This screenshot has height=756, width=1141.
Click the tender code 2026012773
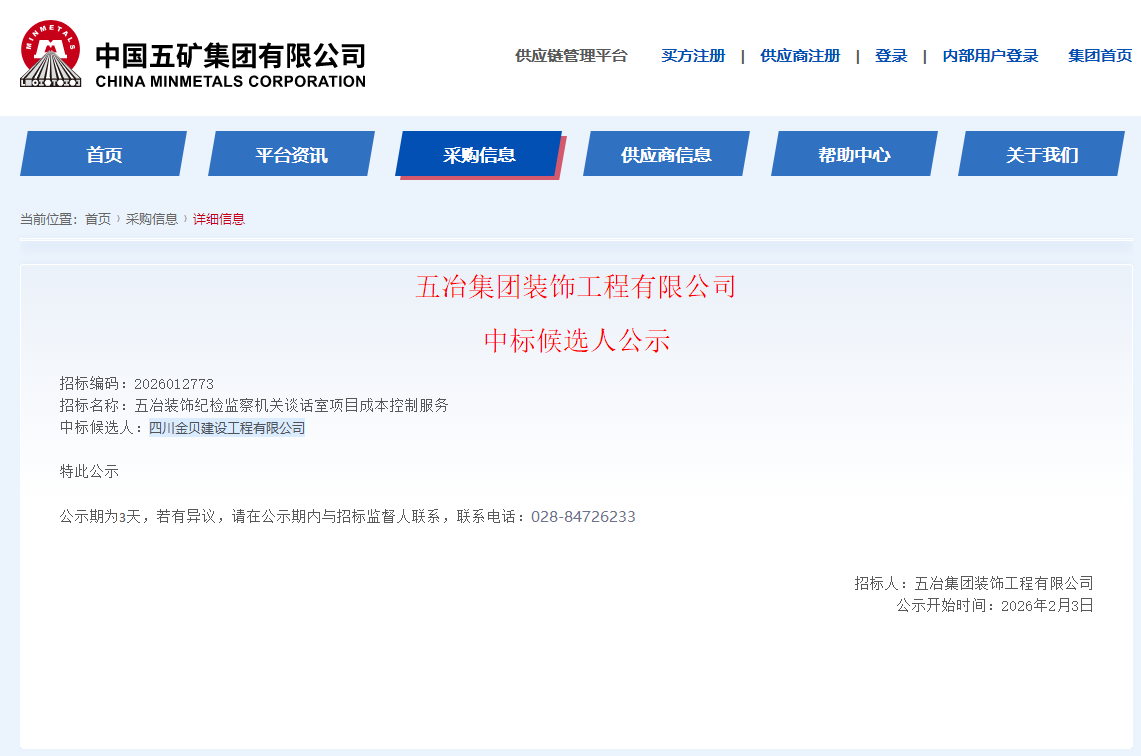(x=174, y=383)
